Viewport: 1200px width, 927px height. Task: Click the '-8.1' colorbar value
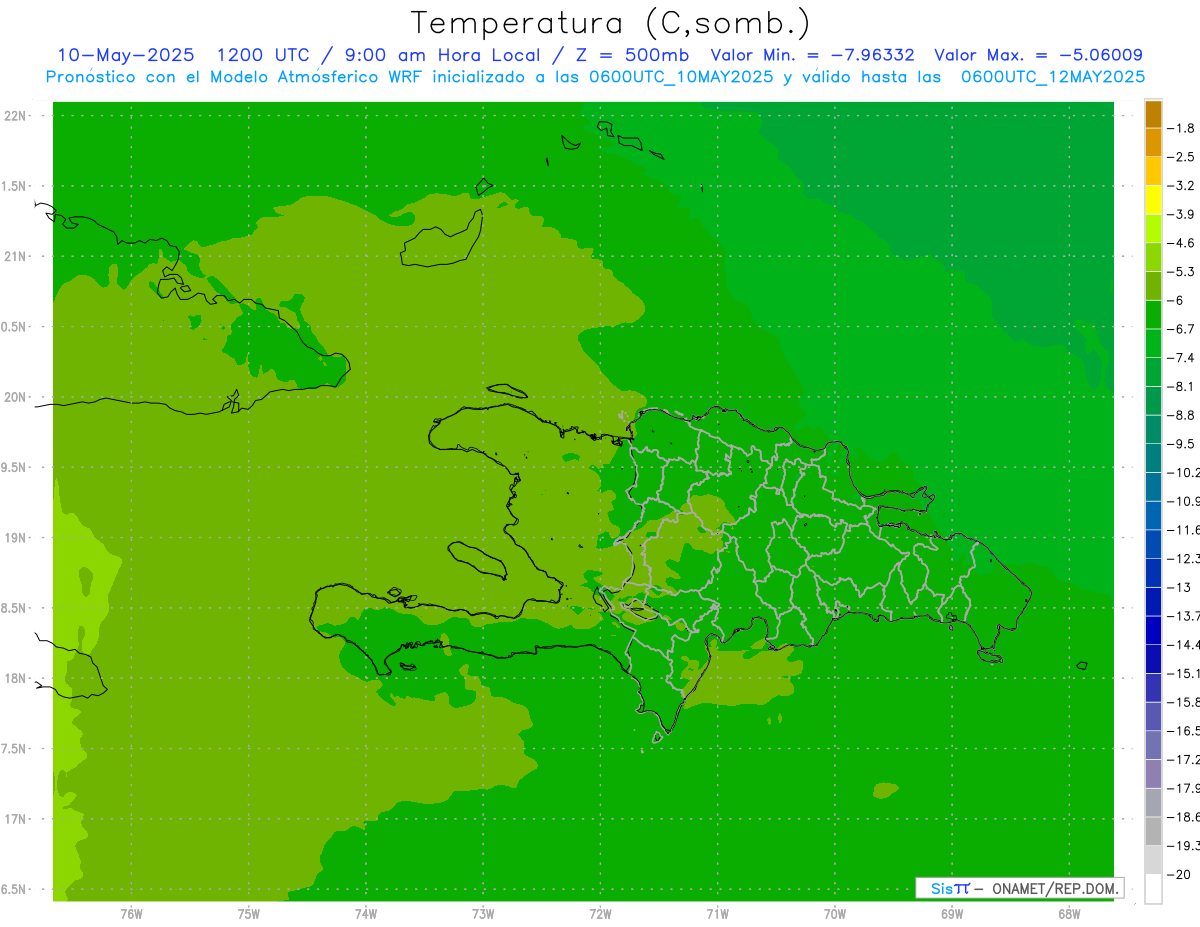click(x=1183, y=386)
